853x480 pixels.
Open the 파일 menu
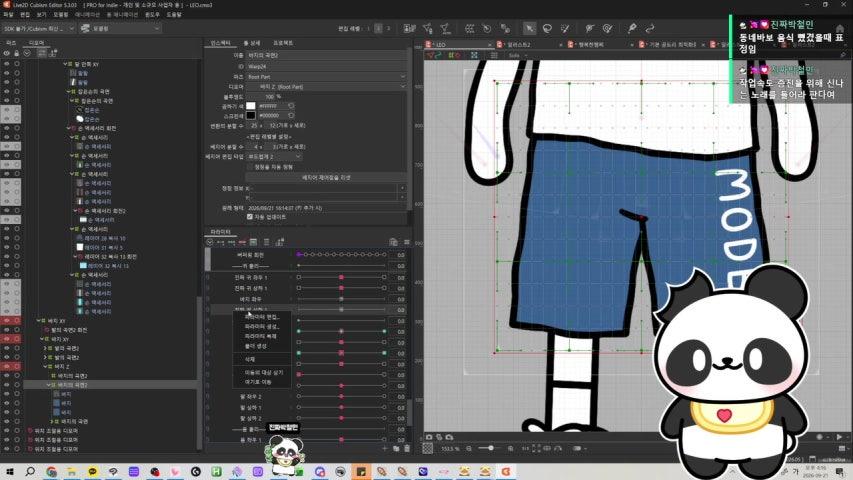coord(8,15)
